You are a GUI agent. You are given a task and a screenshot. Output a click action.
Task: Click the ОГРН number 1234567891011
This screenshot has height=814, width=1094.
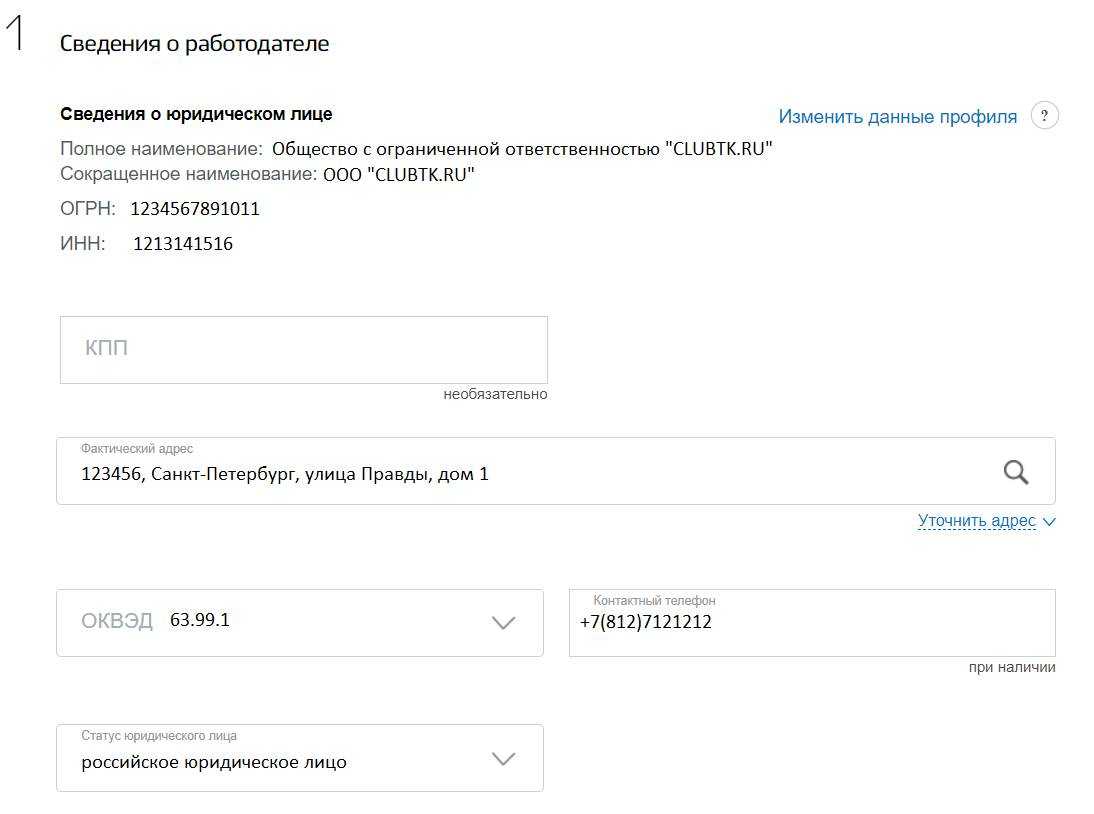pyautogui.click(x=195, y=209)
